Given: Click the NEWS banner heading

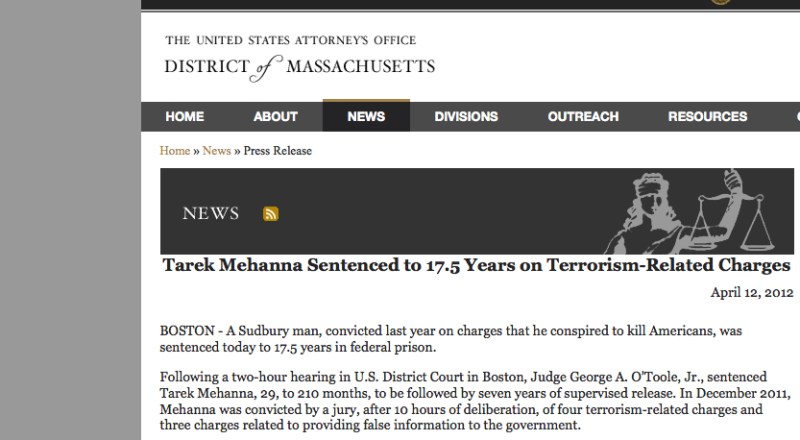Looking at the screenshot, I should click(211, 213).
